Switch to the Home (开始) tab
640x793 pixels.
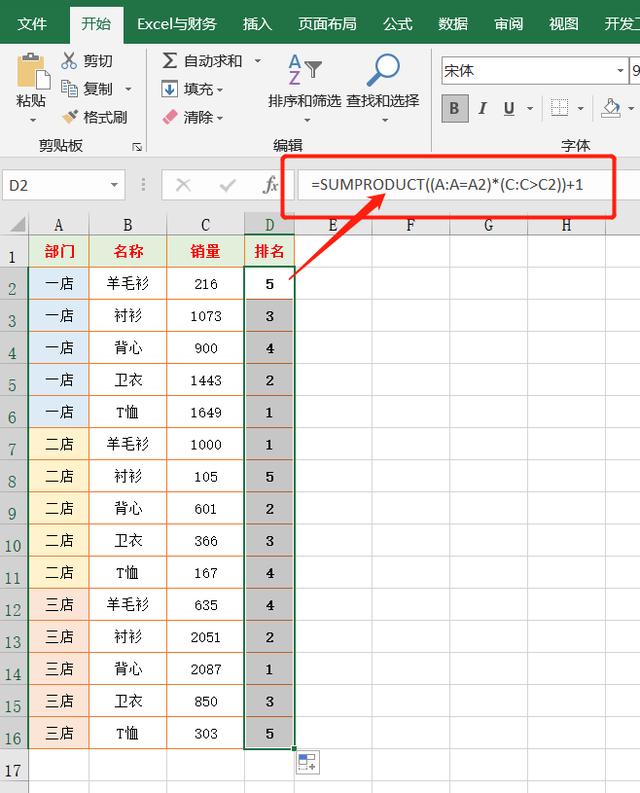pos(96,24)
